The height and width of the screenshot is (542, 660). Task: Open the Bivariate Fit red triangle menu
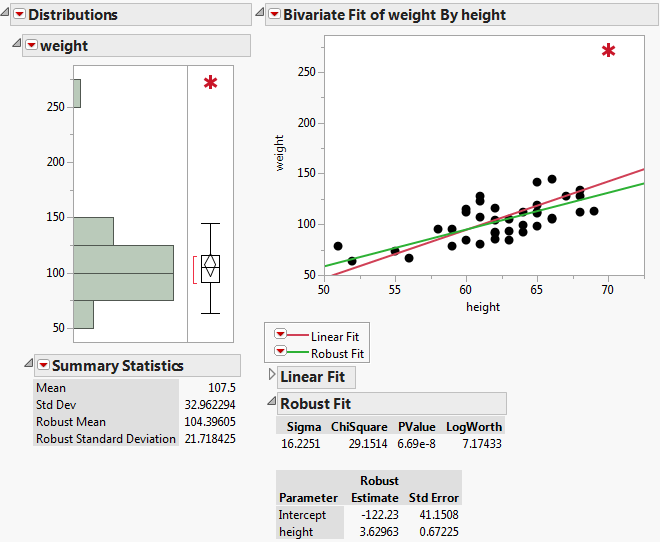point(274,15)
